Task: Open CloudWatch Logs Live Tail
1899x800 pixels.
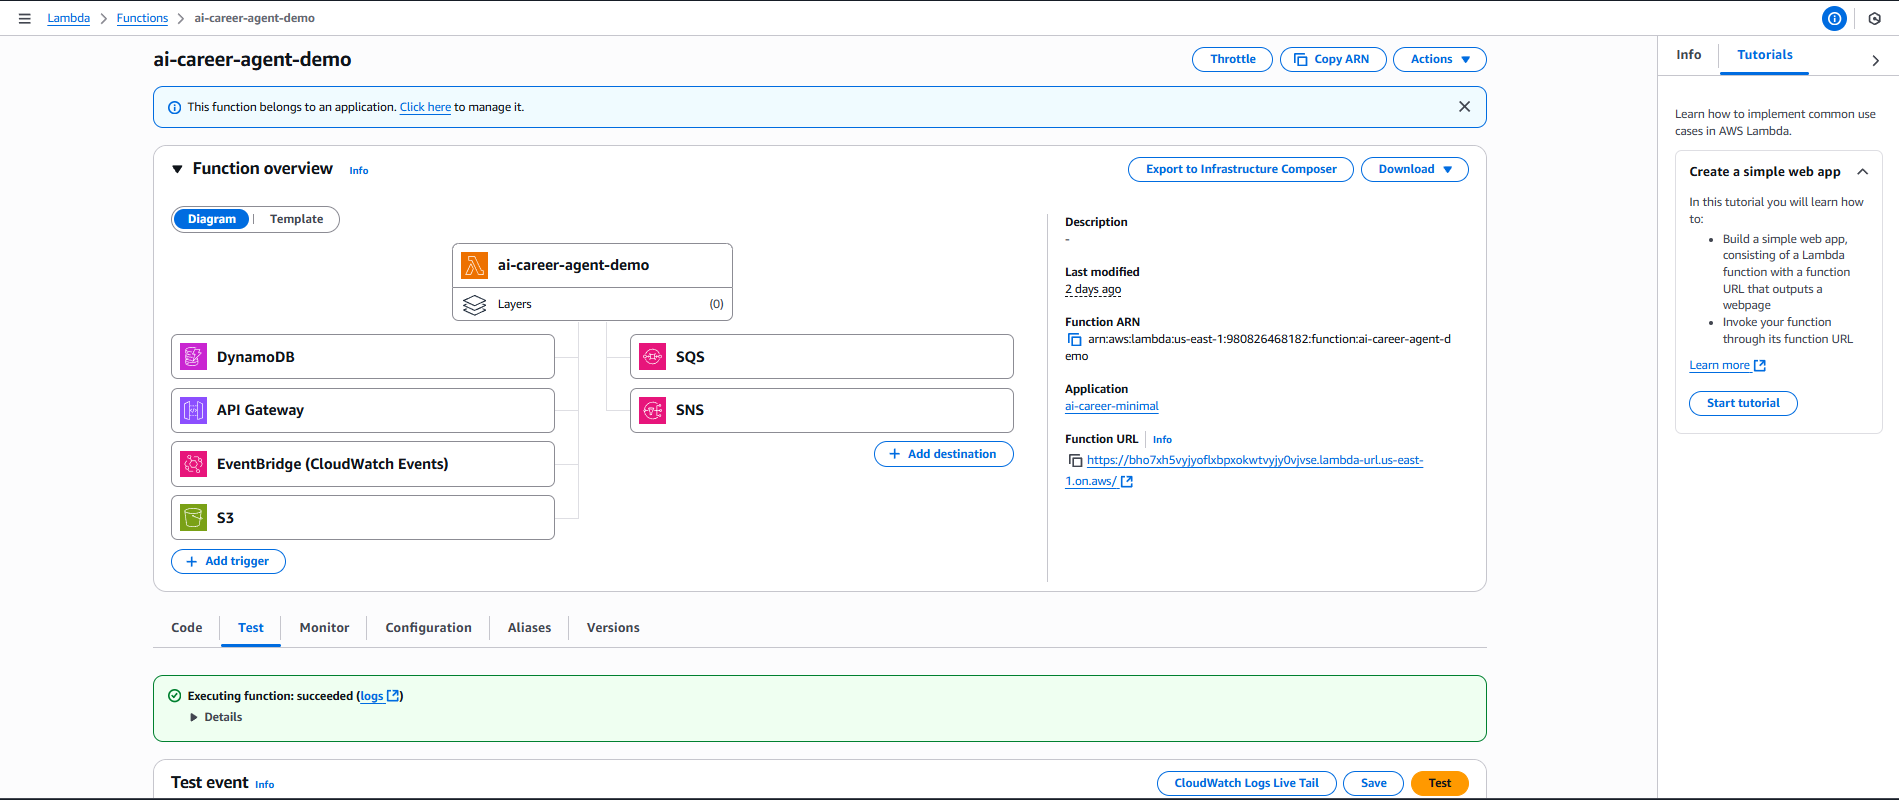Action: tap(1246, 784)
